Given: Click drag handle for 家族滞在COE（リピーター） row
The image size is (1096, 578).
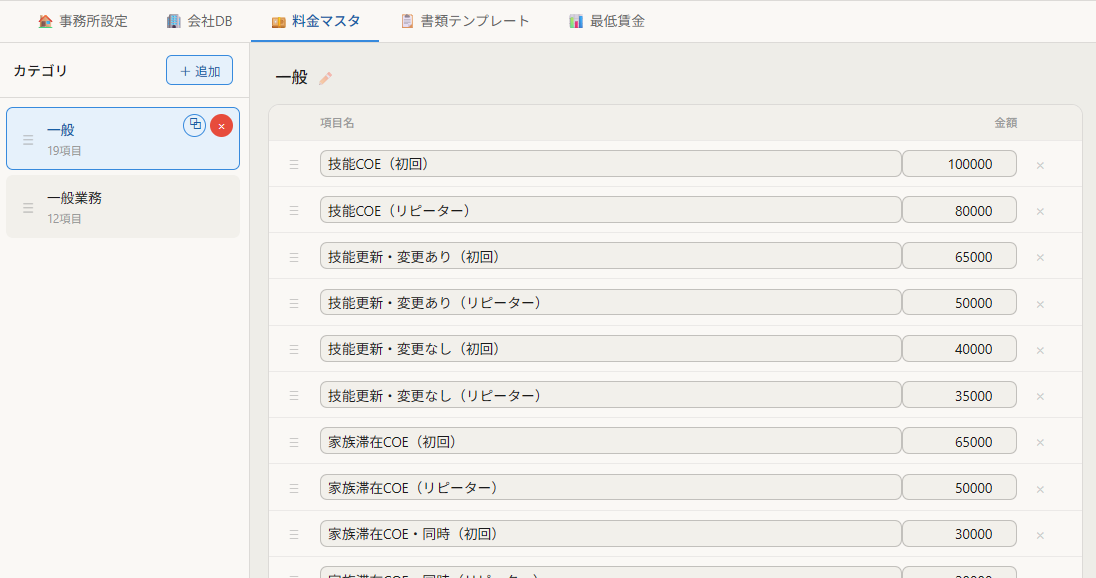Looking at the screenshot, I should [x=294, y=489].
